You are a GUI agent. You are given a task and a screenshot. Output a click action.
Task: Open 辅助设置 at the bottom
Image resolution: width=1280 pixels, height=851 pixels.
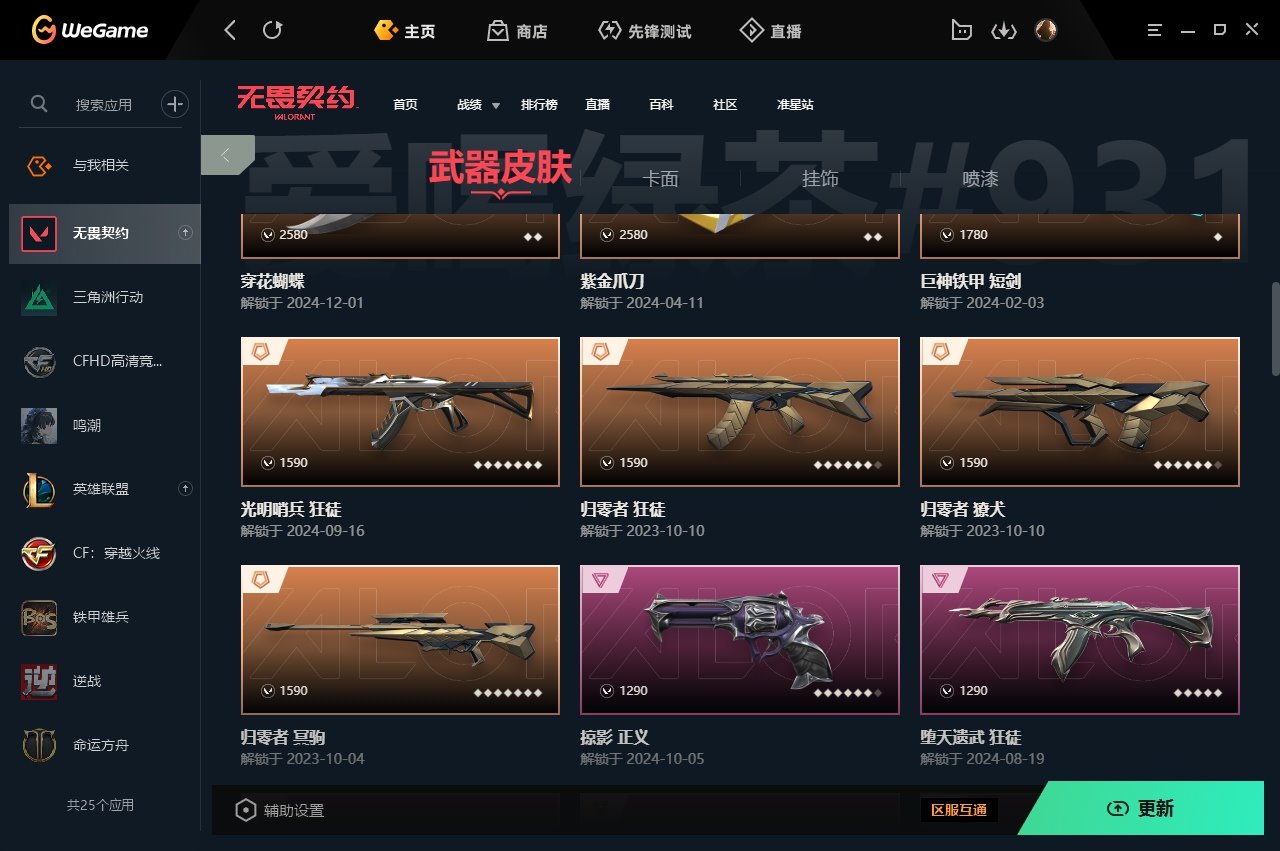pyautogui.click(x=280, y=810)
